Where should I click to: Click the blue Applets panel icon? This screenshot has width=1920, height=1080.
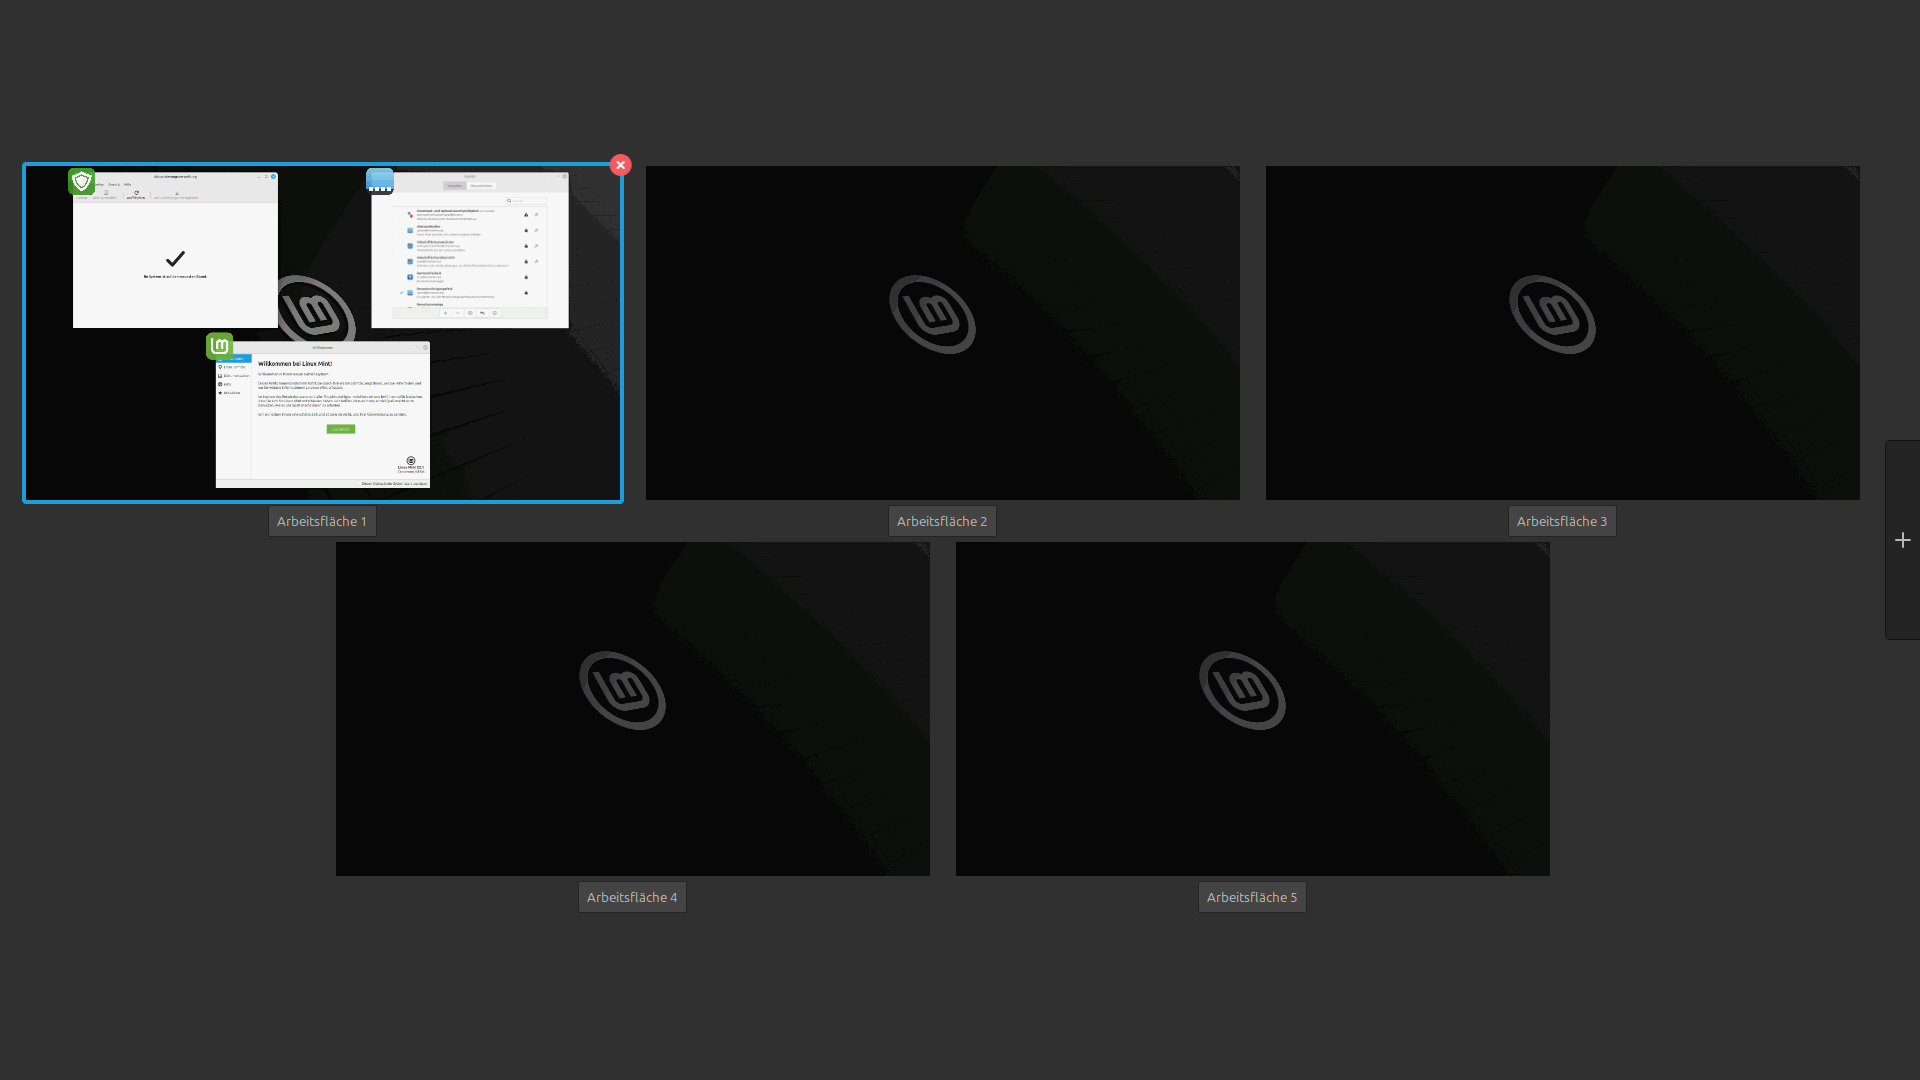coord(380,181)
